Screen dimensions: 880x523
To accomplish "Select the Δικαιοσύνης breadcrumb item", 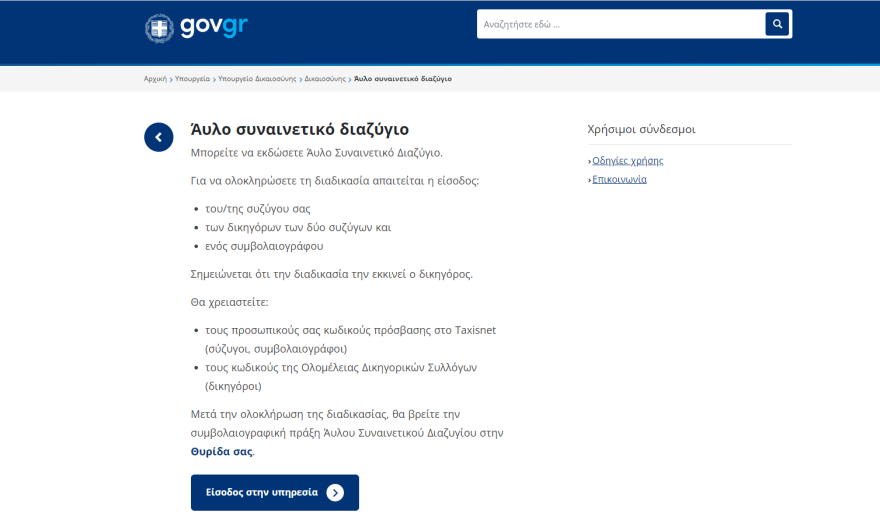I will 325,79.
